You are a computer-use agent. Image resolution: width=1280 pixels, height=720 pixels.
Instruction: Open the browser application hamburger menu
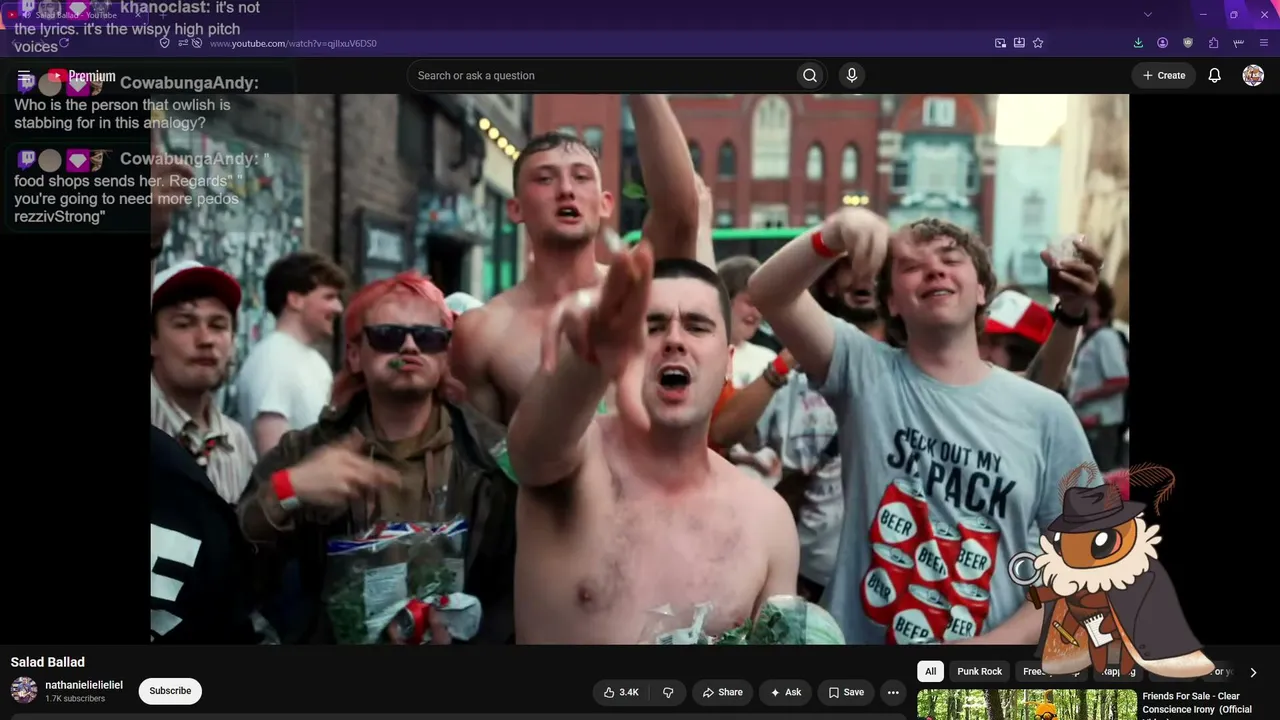tap(1264, 43)
